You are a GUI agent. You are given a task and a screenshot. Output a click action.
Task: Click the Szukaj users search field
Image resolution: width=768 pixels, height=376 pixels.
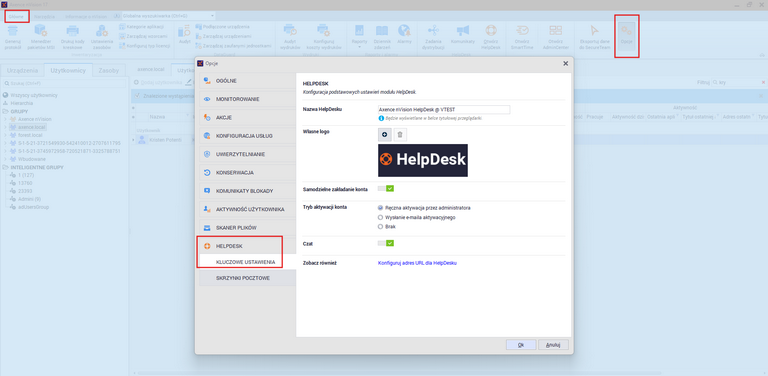[64, 83]
